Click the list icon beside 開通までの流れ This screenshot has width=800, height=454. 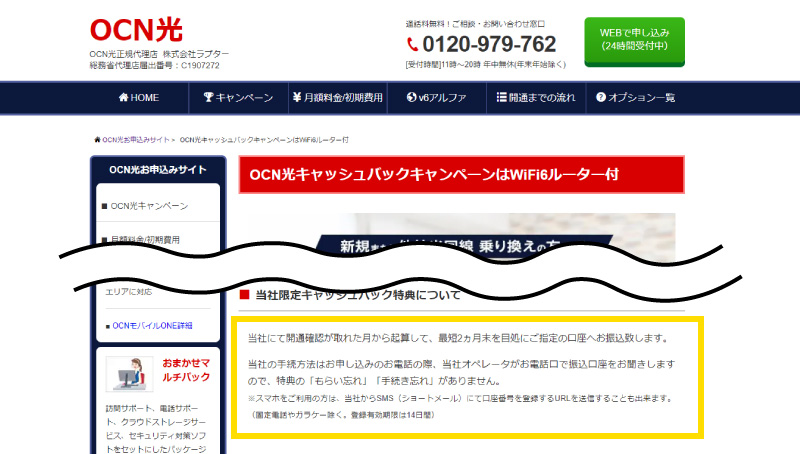click(x=502, y=97)
